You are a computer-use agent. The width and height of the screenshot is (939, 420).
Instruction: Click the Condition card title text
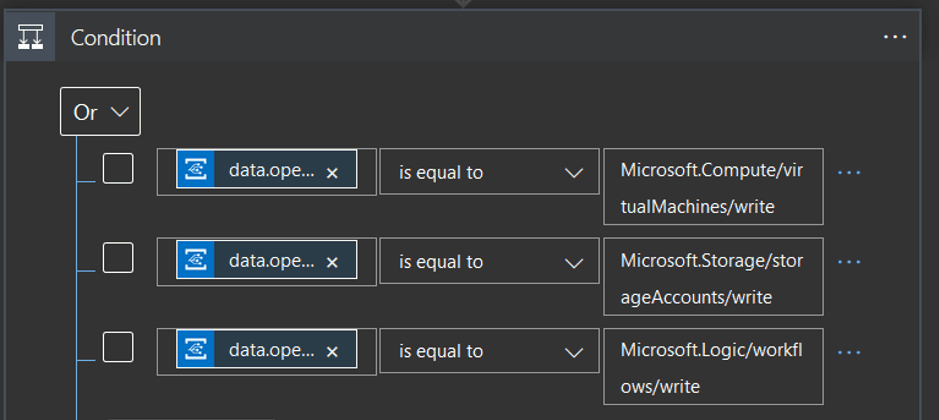[x=116, y=38]
